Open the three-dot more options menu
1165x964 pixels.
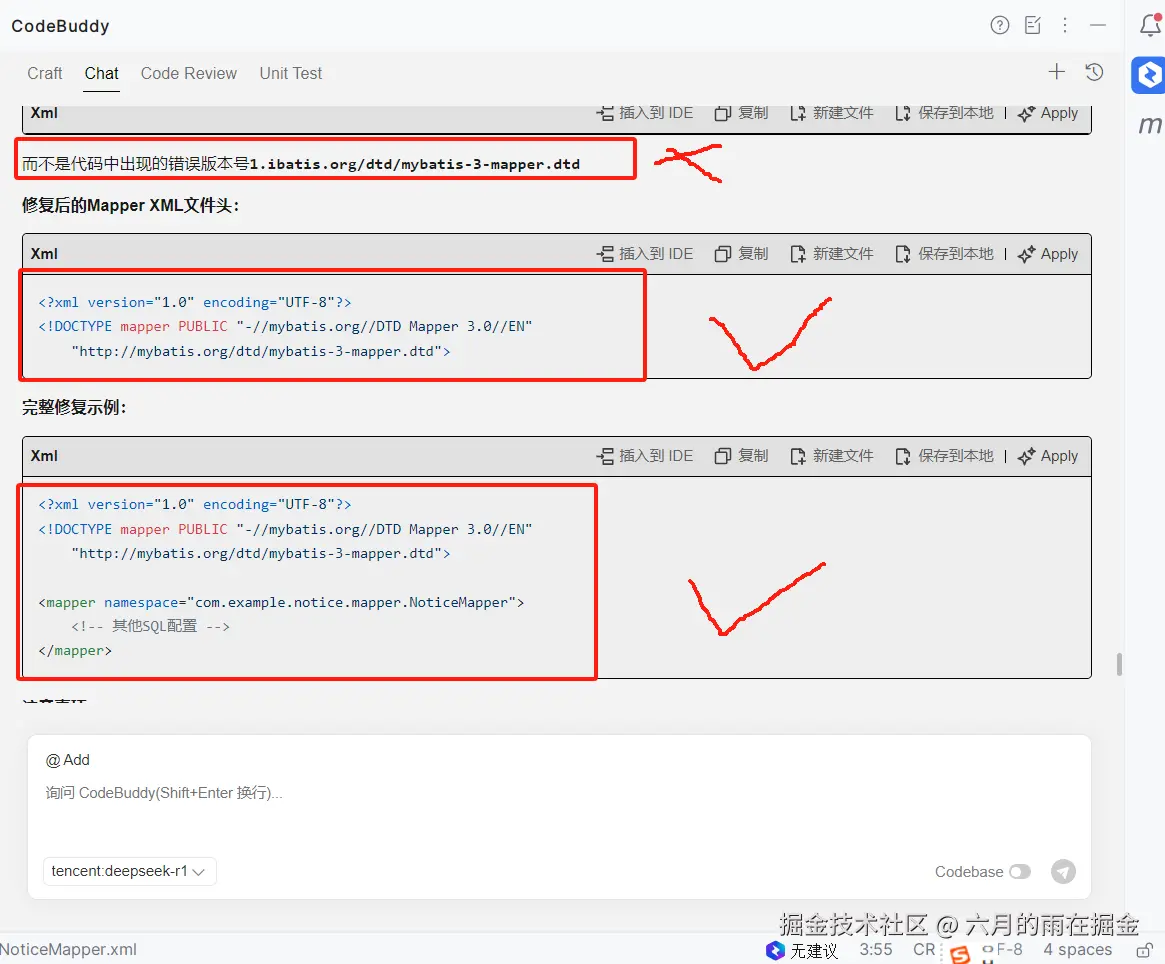point(1065,25)
